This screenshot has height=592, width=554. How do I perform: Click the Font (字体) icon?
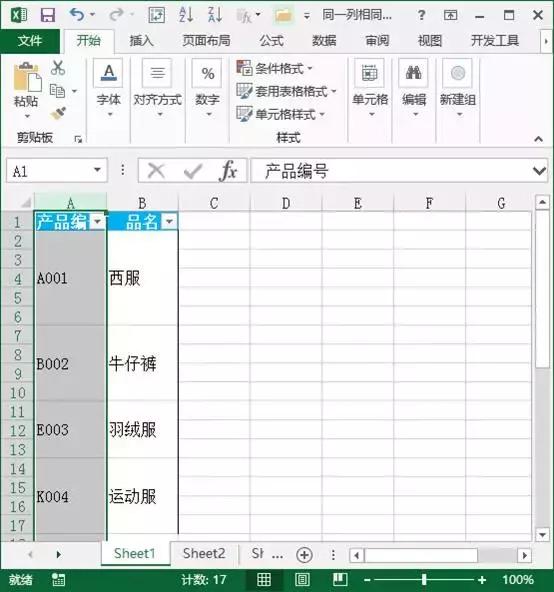click(108, 73)
